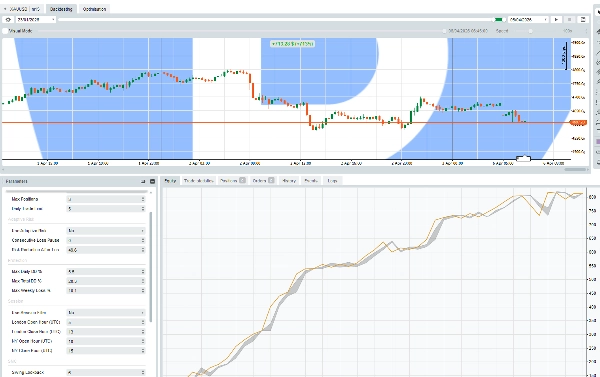Viewport: 600px width, 377px height.
Task: Undock the Parameters panel with the detach icon
Action: tap(143, 181)
